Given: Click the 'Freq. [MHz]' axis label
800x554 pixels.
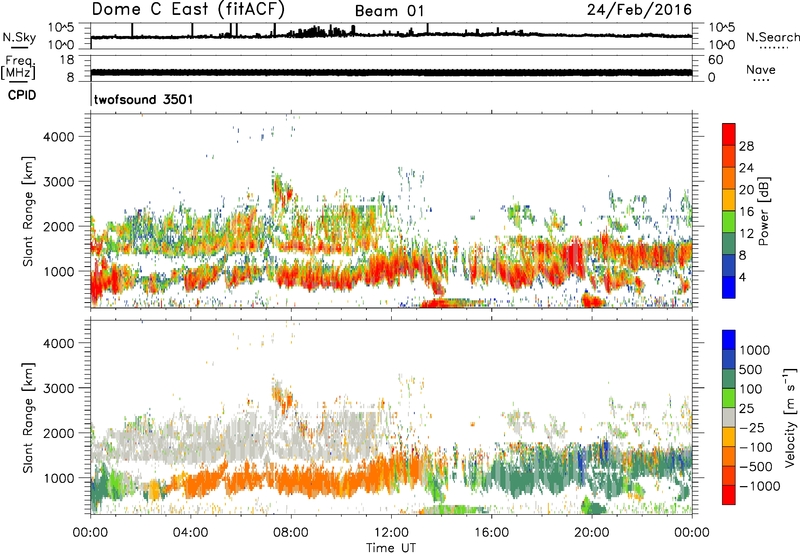Looking at the screenshot, I should tap(18, 68).
